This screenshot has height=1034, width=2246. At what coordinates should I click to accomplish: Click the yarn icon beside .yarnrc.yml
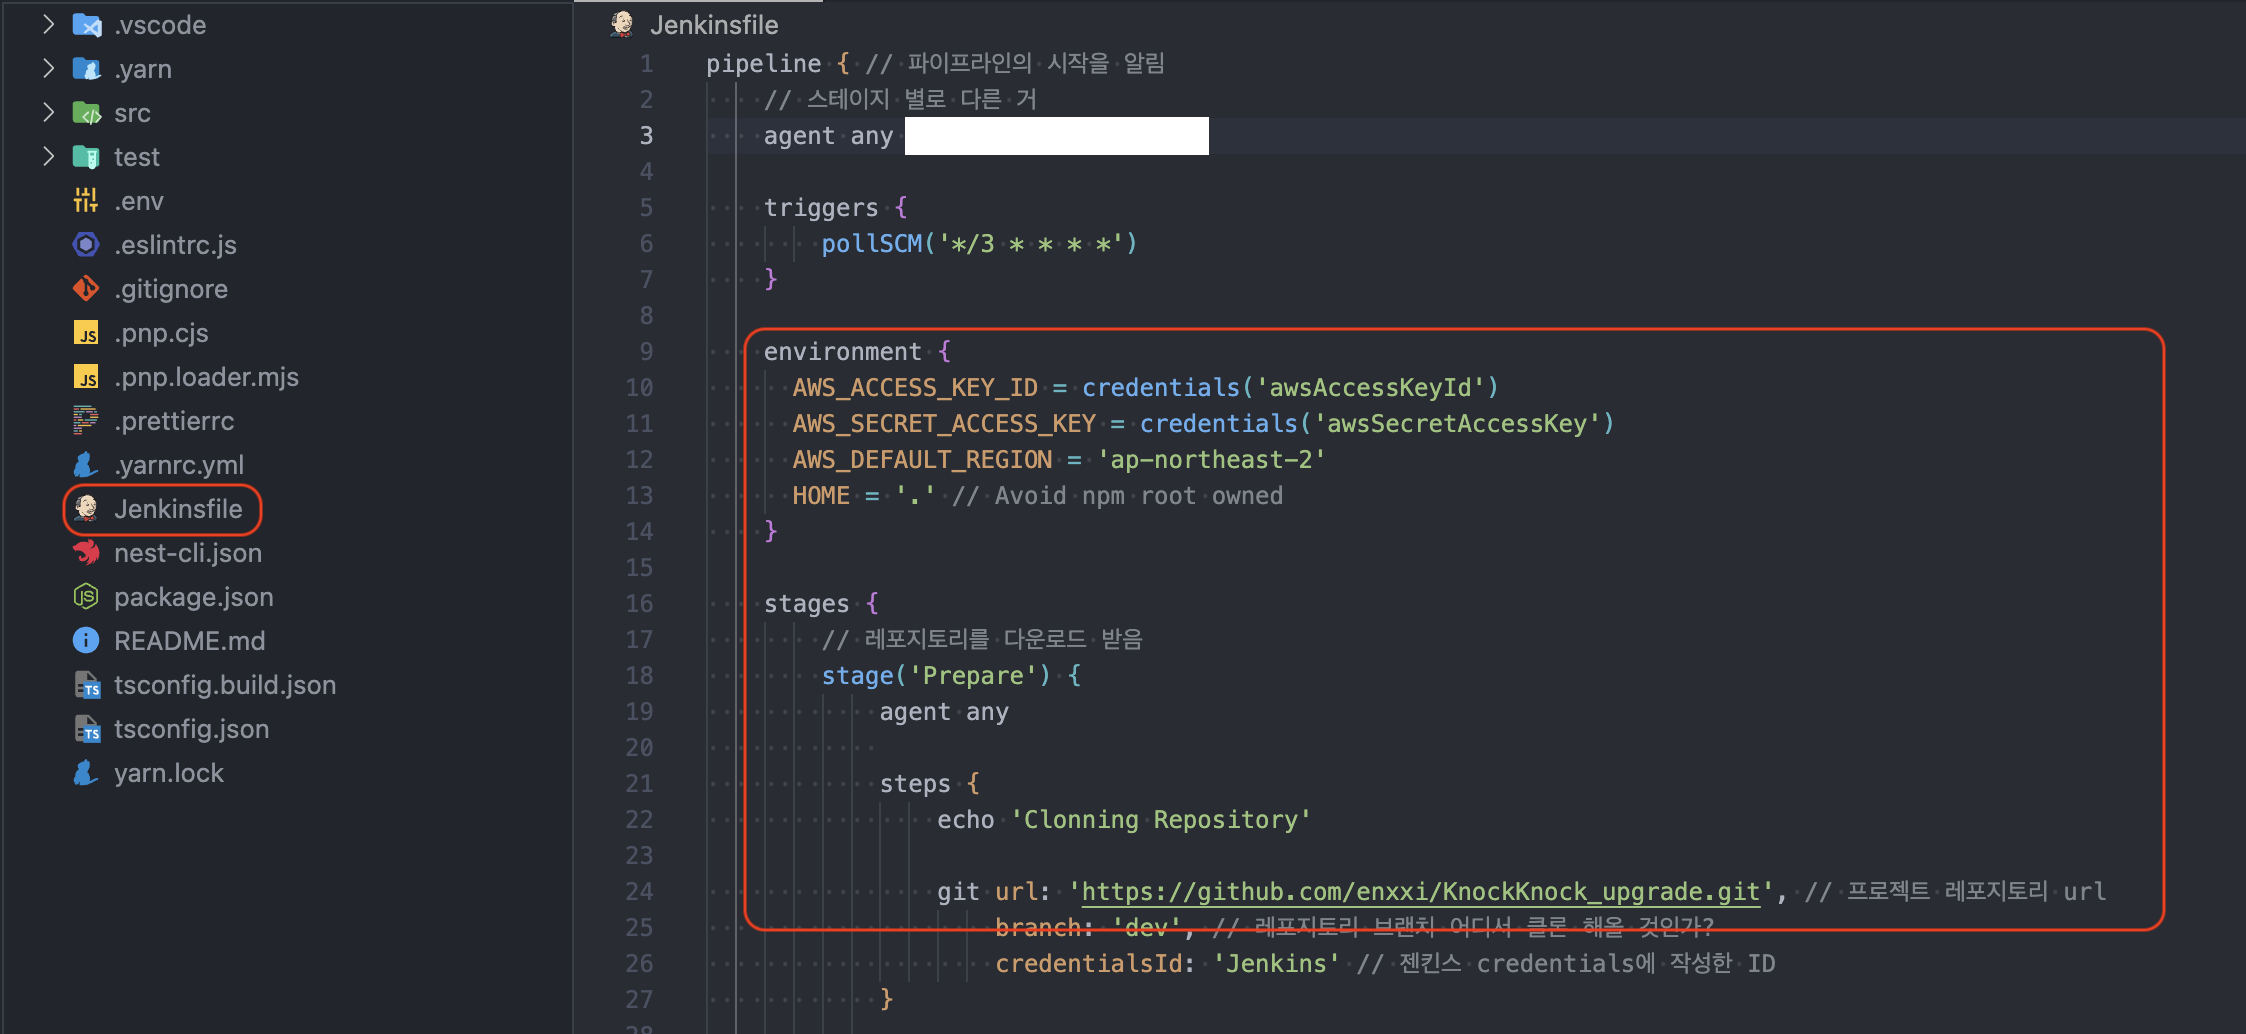pyautogui.click(x=86, y=465)
